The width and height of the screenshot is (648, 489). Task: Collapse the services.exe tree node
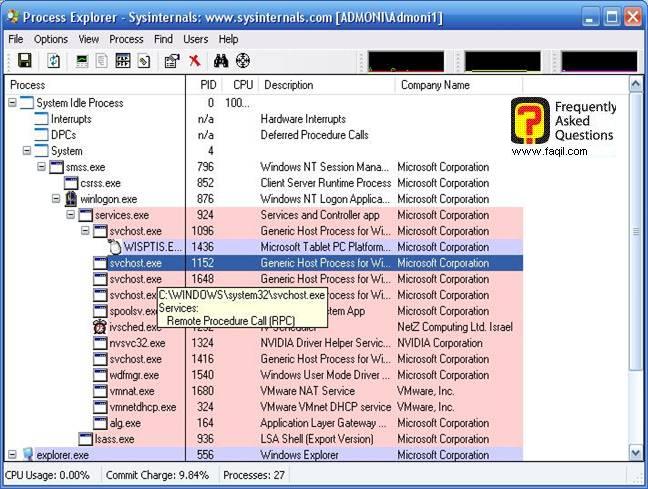click(71, 215)
